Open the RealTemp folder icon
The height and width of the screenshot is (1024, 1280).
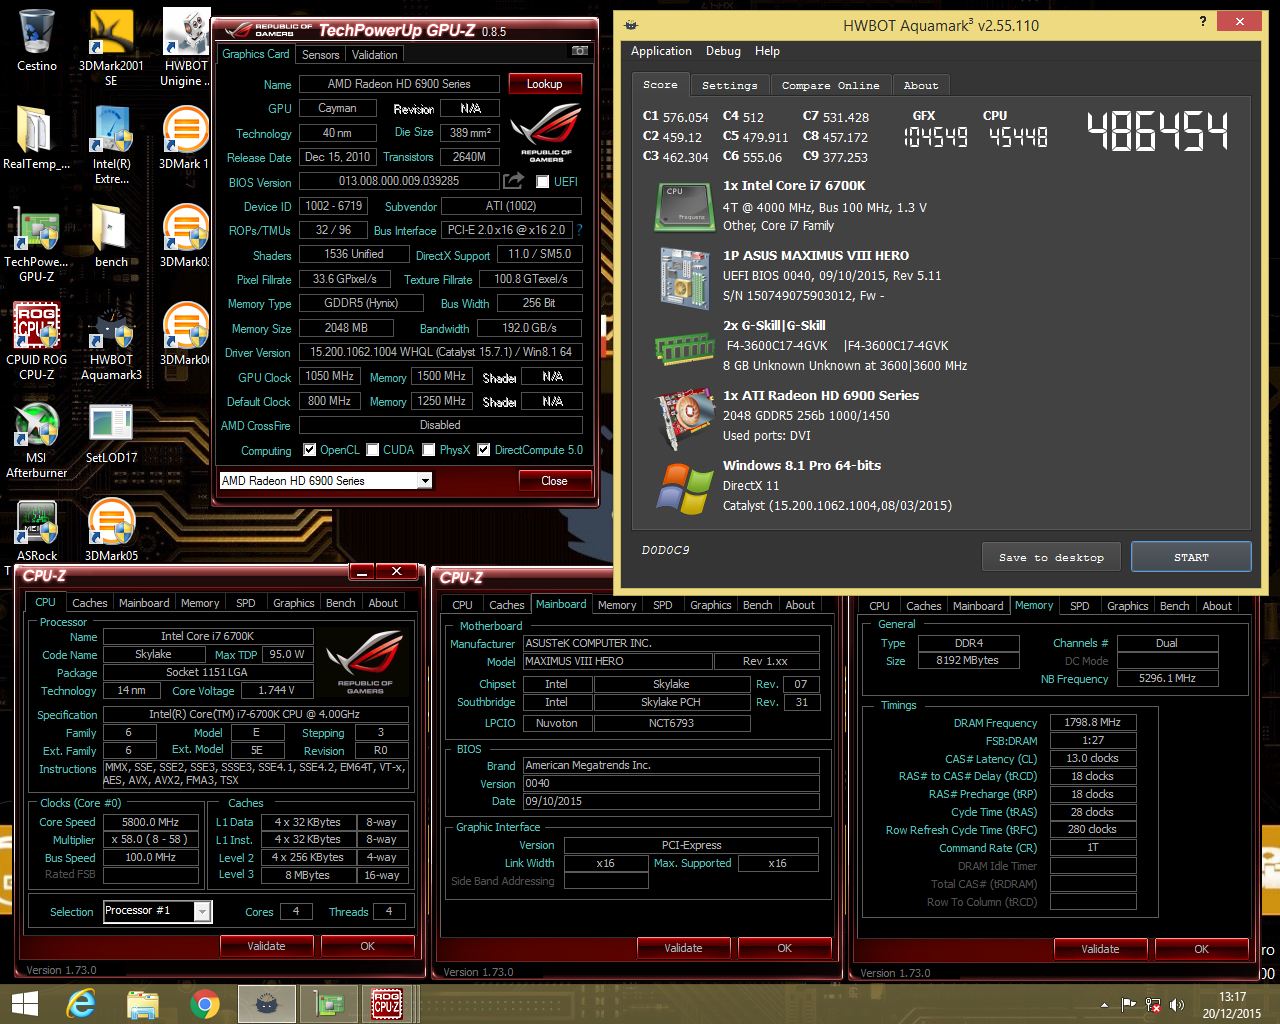[x=36, y=138]
